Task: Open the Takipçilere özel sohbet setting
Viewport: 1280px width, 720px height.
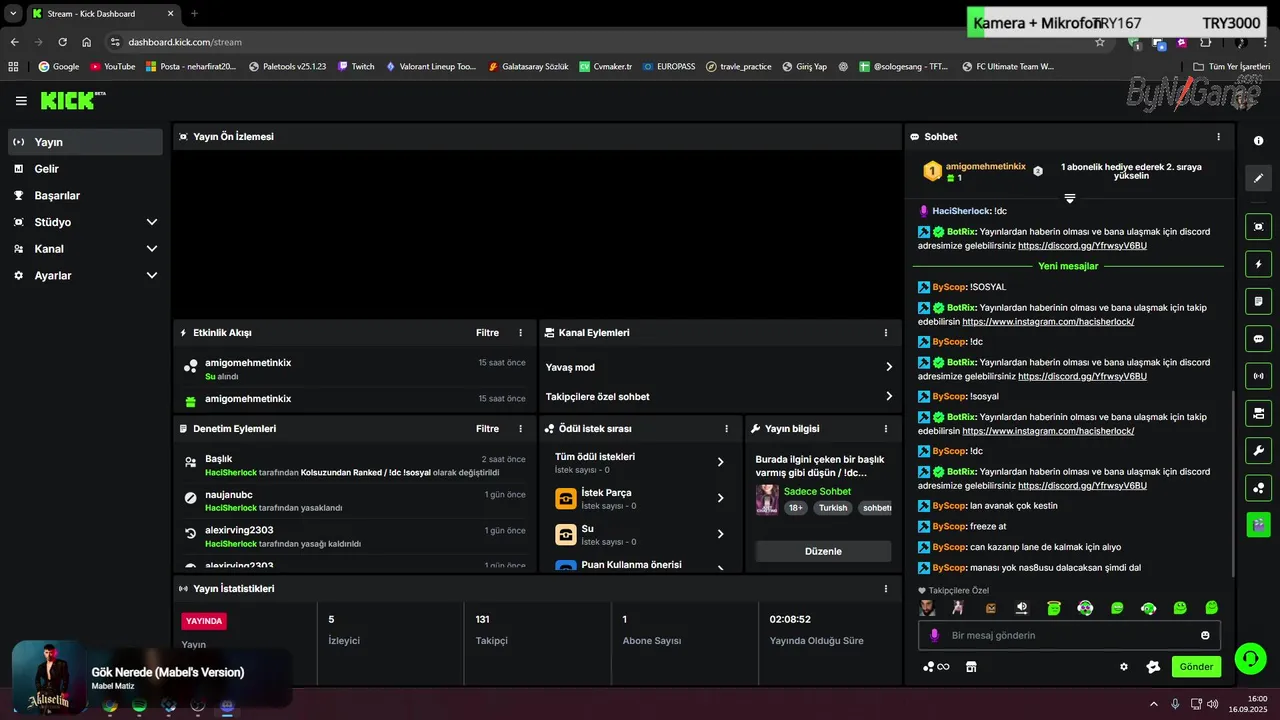Action: pyautogui.click(x=720, y=397)
